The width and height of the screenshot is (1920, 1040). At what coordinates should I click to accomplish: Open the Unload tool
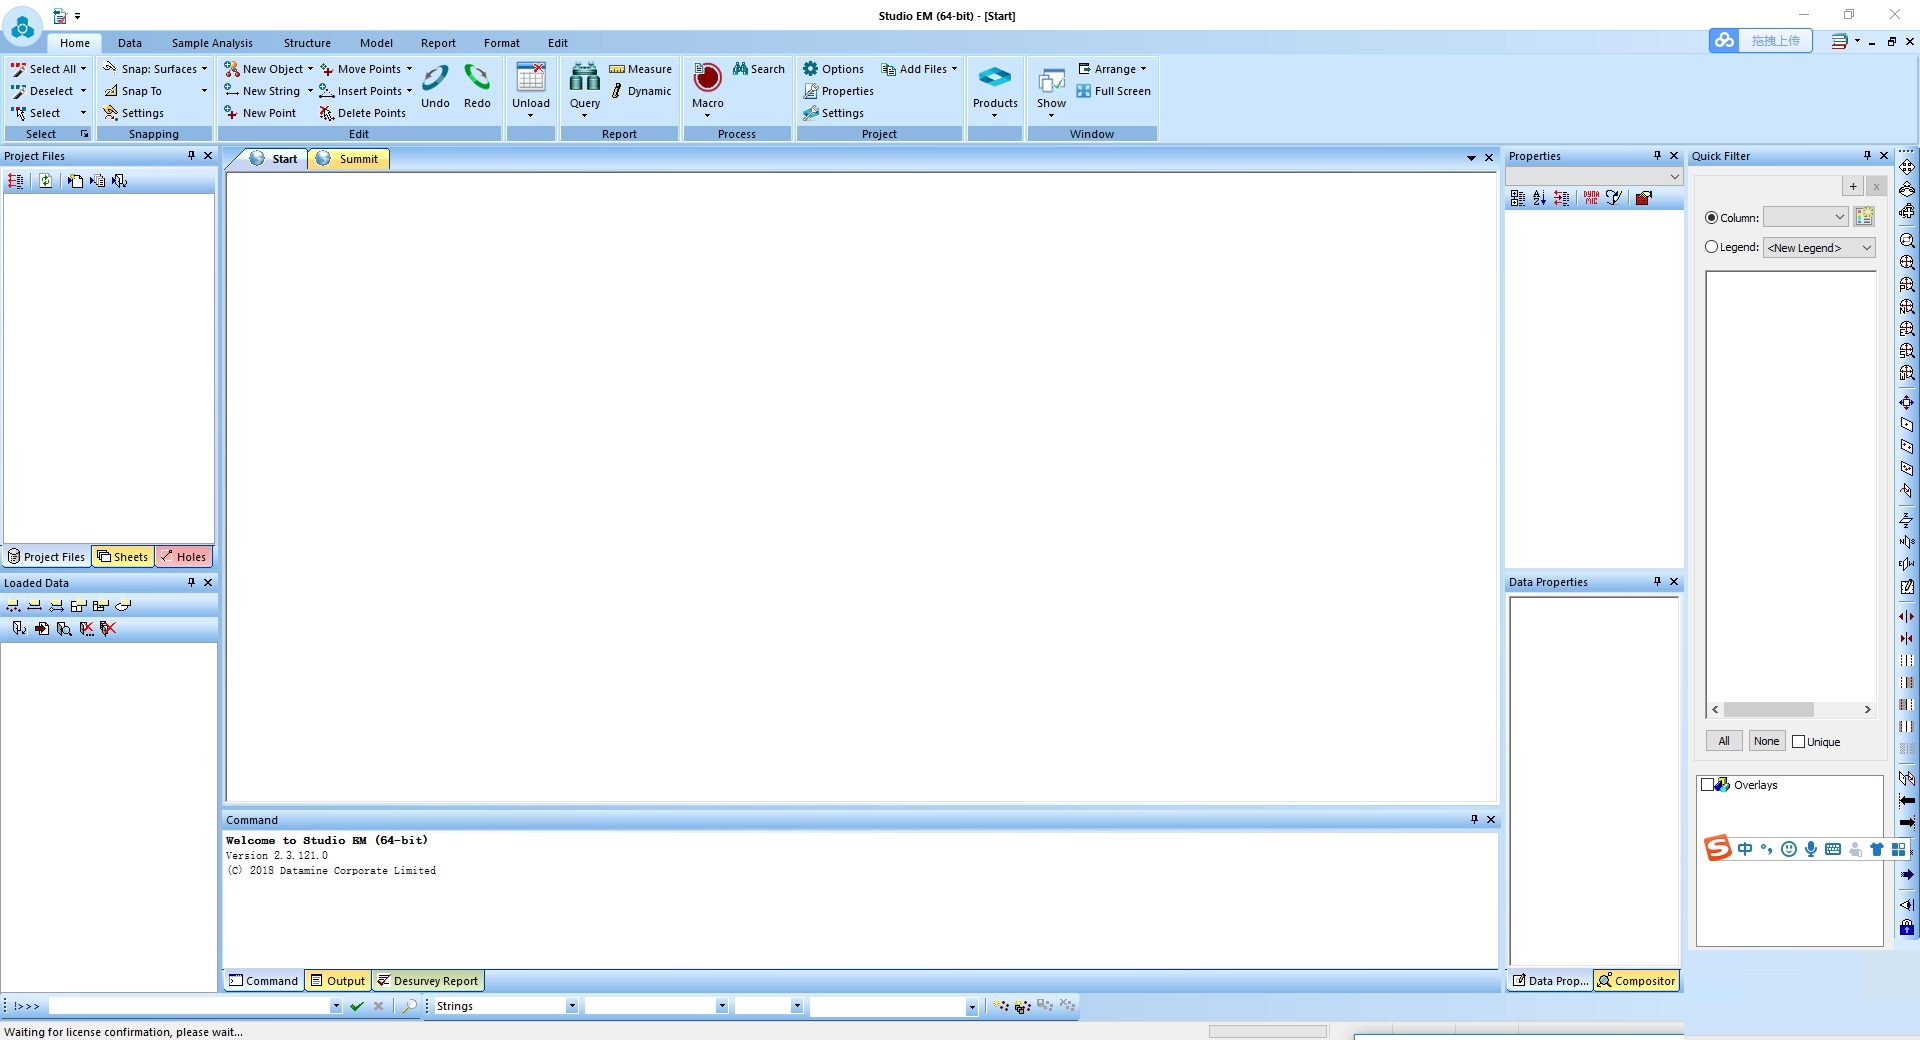point(531,89)
